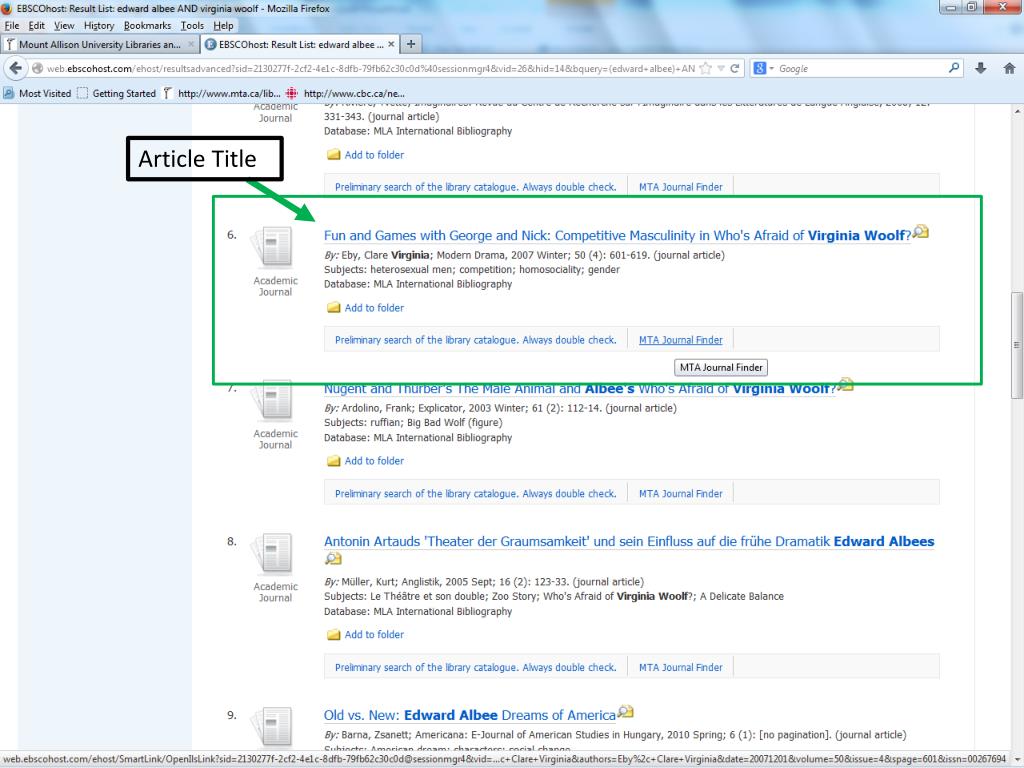
Task: Click MTA Journal Finder for result 5
Action: click(680, 187)
